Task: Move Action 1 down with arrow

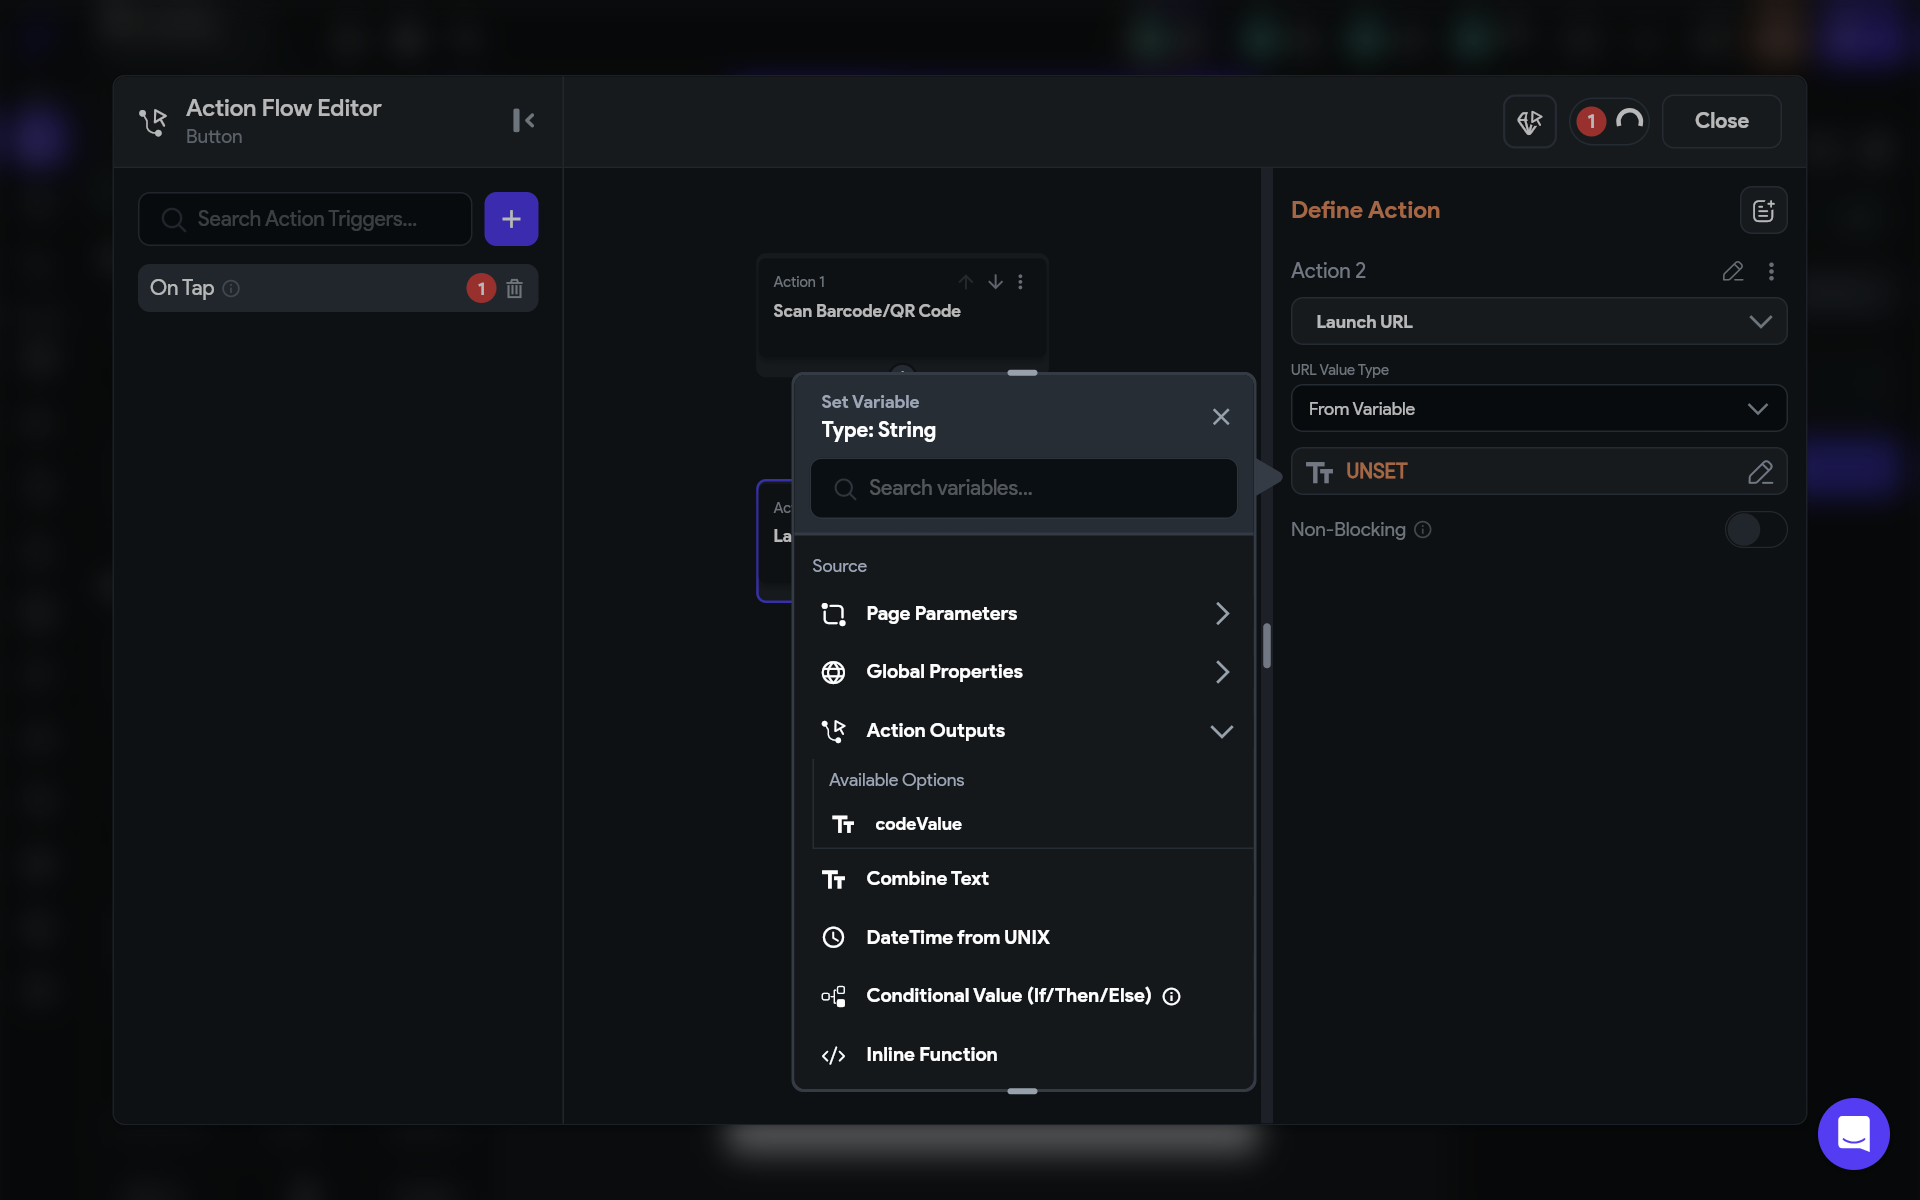Action: click(x=995, y=282)
